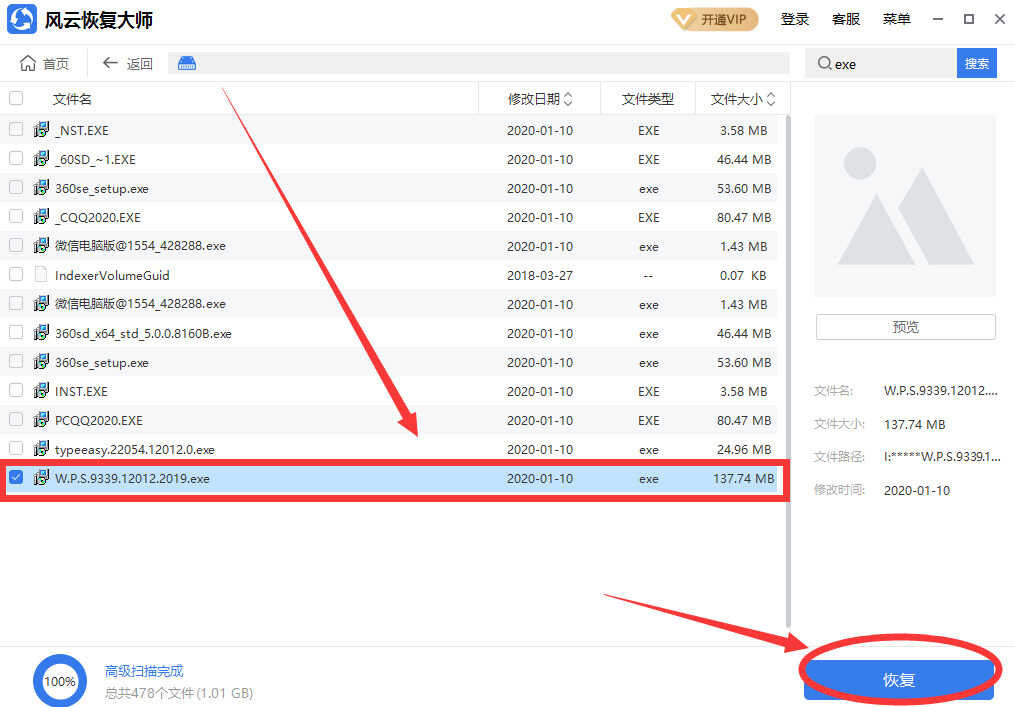This screenshot has width=1015, height=707.
Task: Click the 风云恢复大师 app logo
Action: pos(22,20)
